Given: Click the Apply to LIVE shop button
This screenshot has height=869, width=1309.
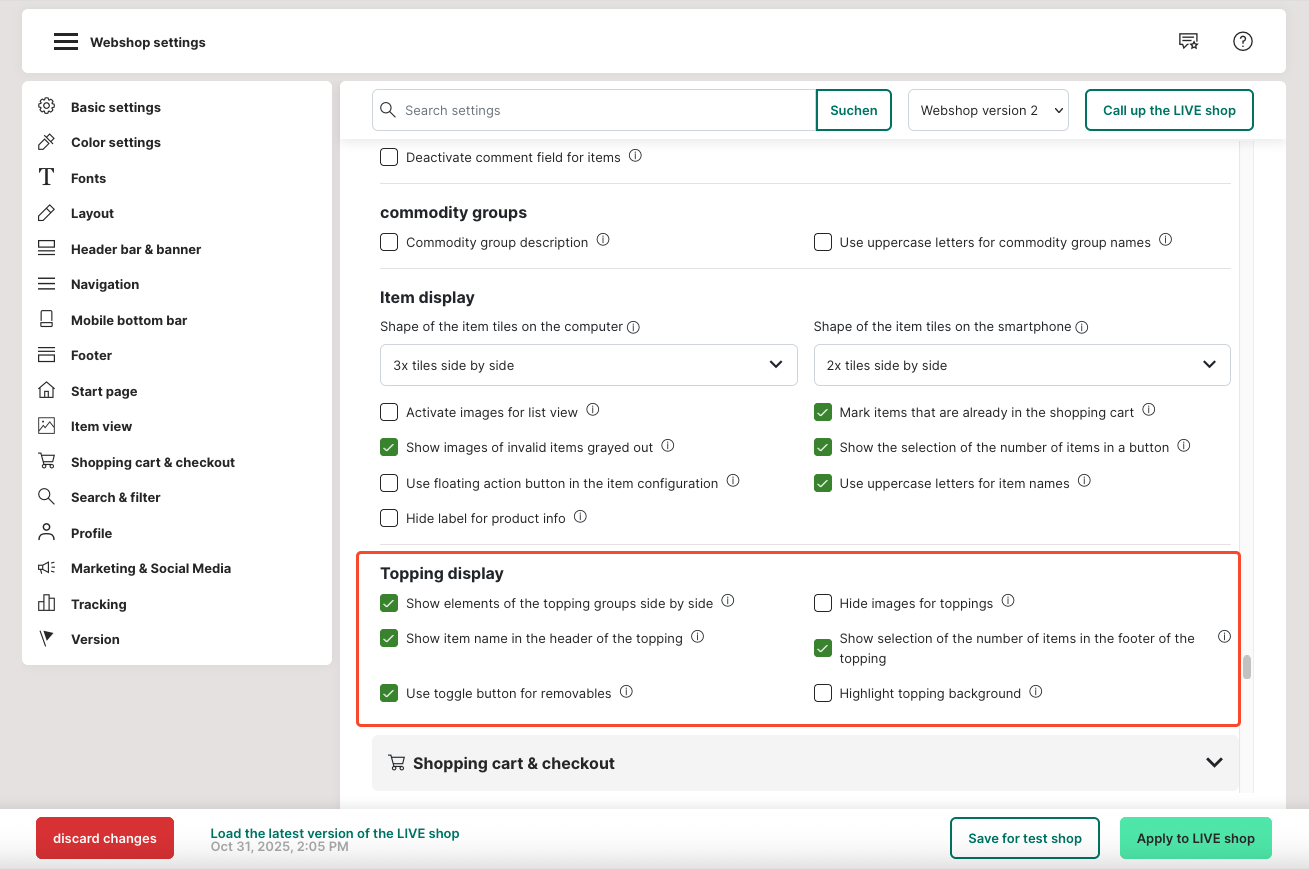Looking at the screenshot, I should tap(1195, 838).
